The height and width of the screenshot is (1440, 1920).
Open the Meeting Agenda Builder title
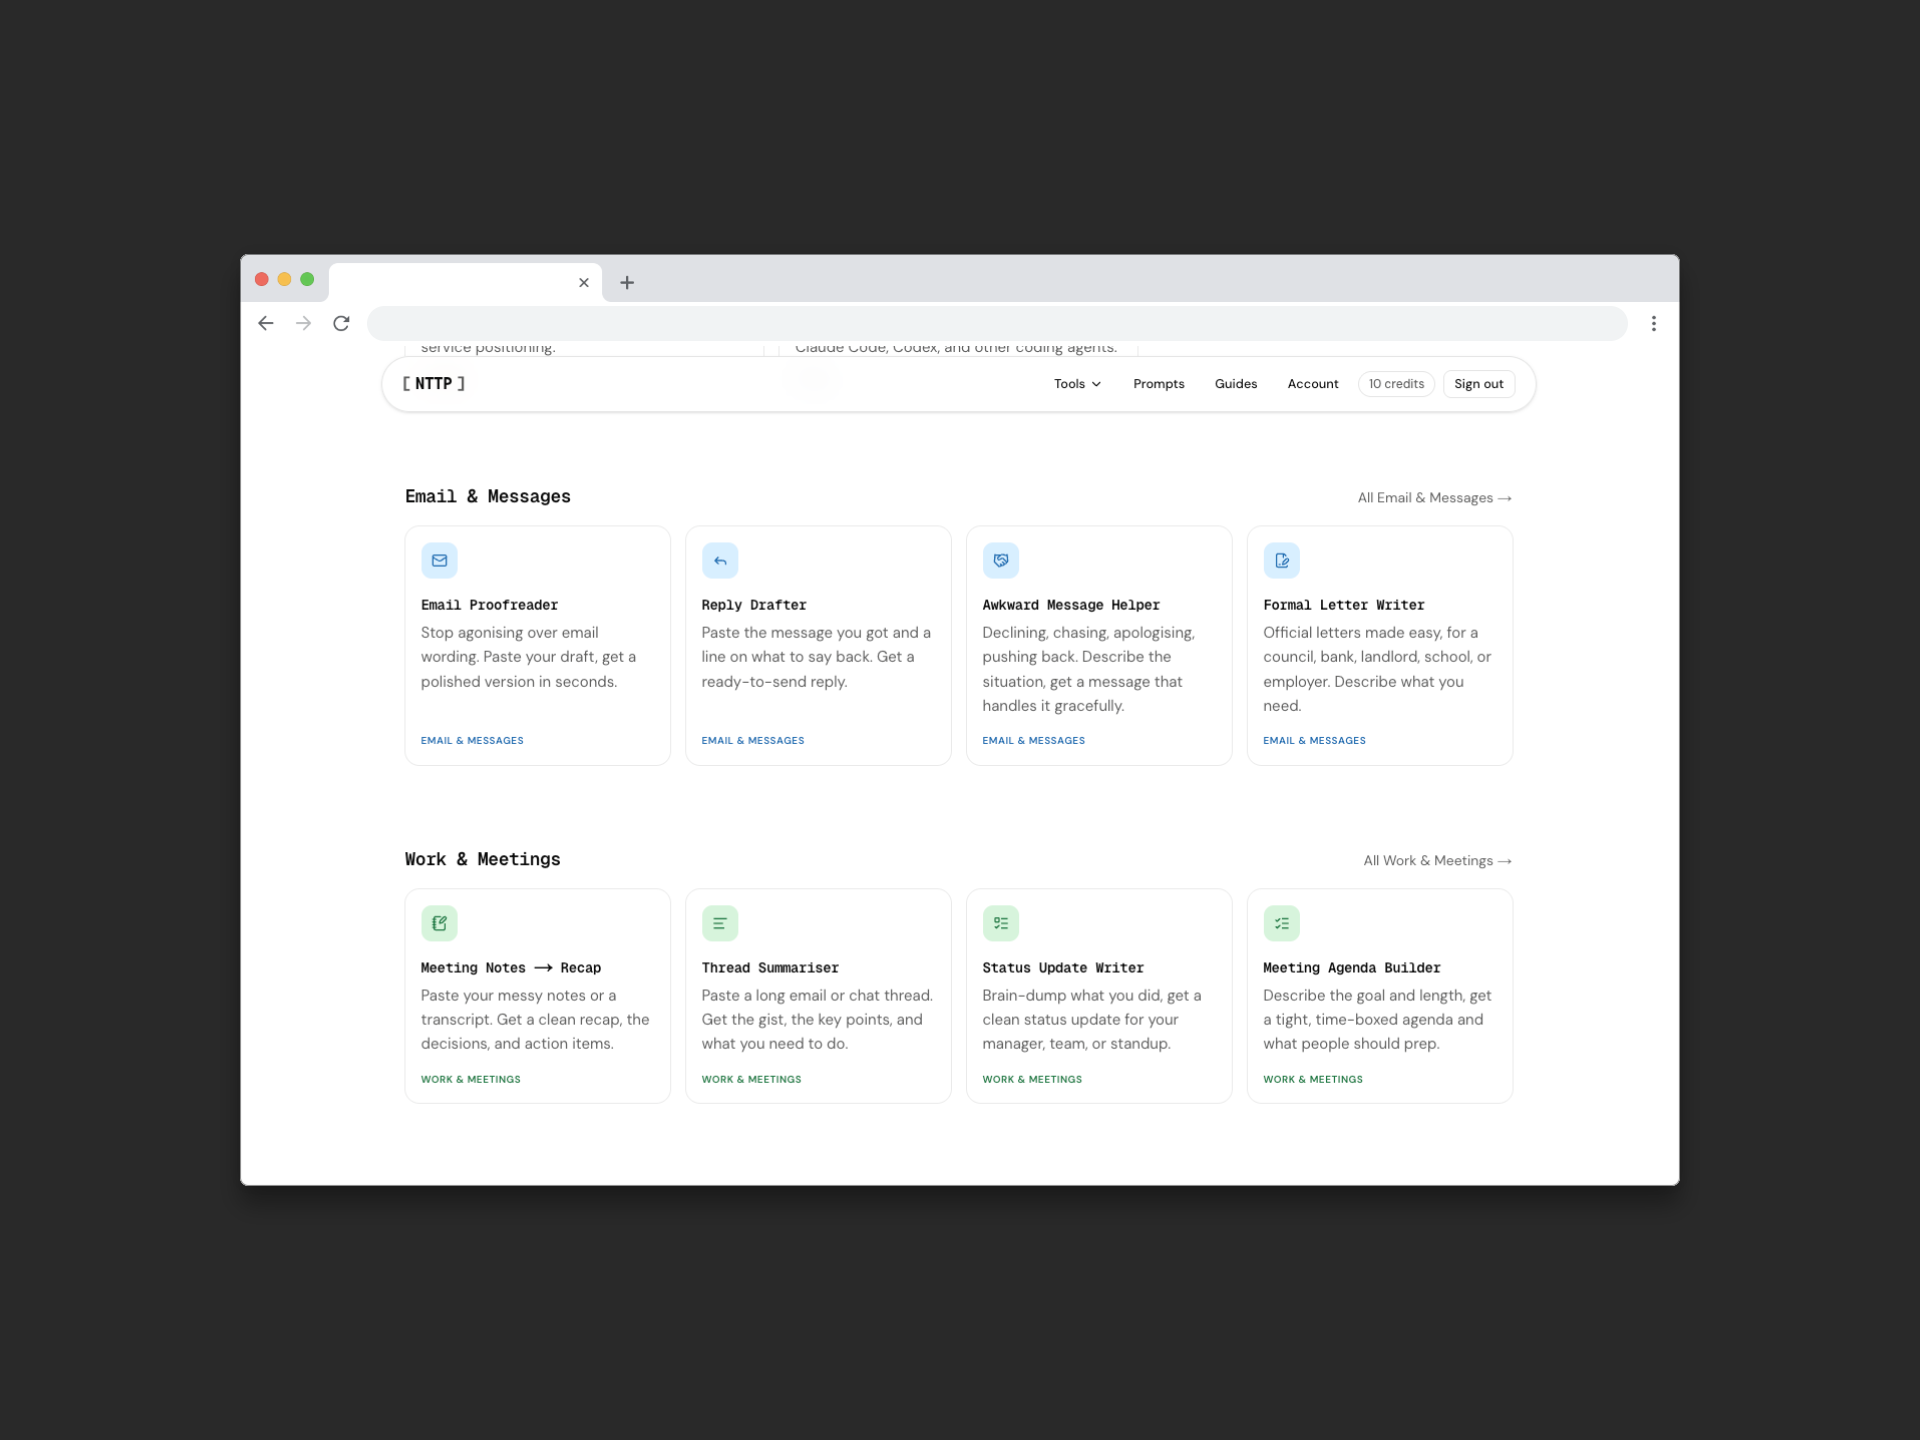(x=1351, y=968)
